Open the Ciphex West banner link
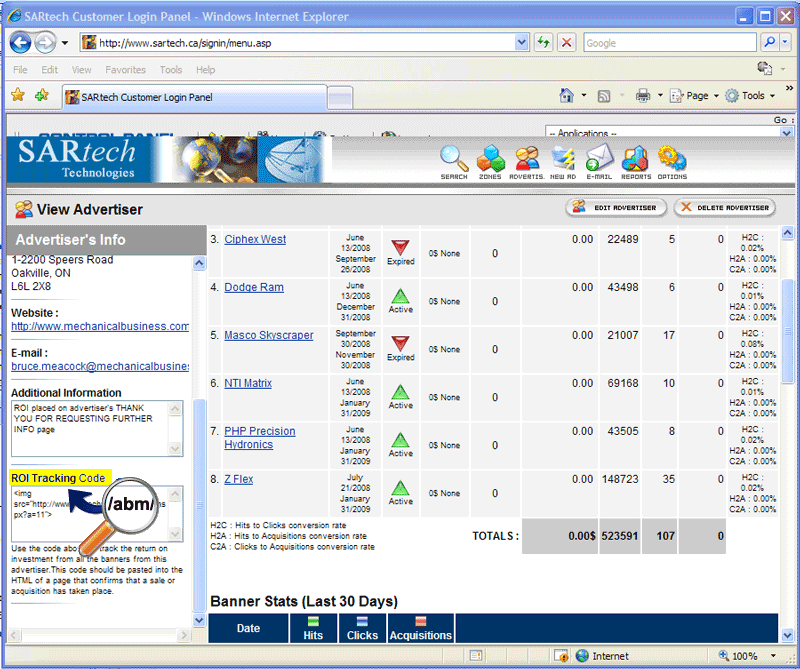The width and height of the screenshot is (800, 669). (255, 239)
